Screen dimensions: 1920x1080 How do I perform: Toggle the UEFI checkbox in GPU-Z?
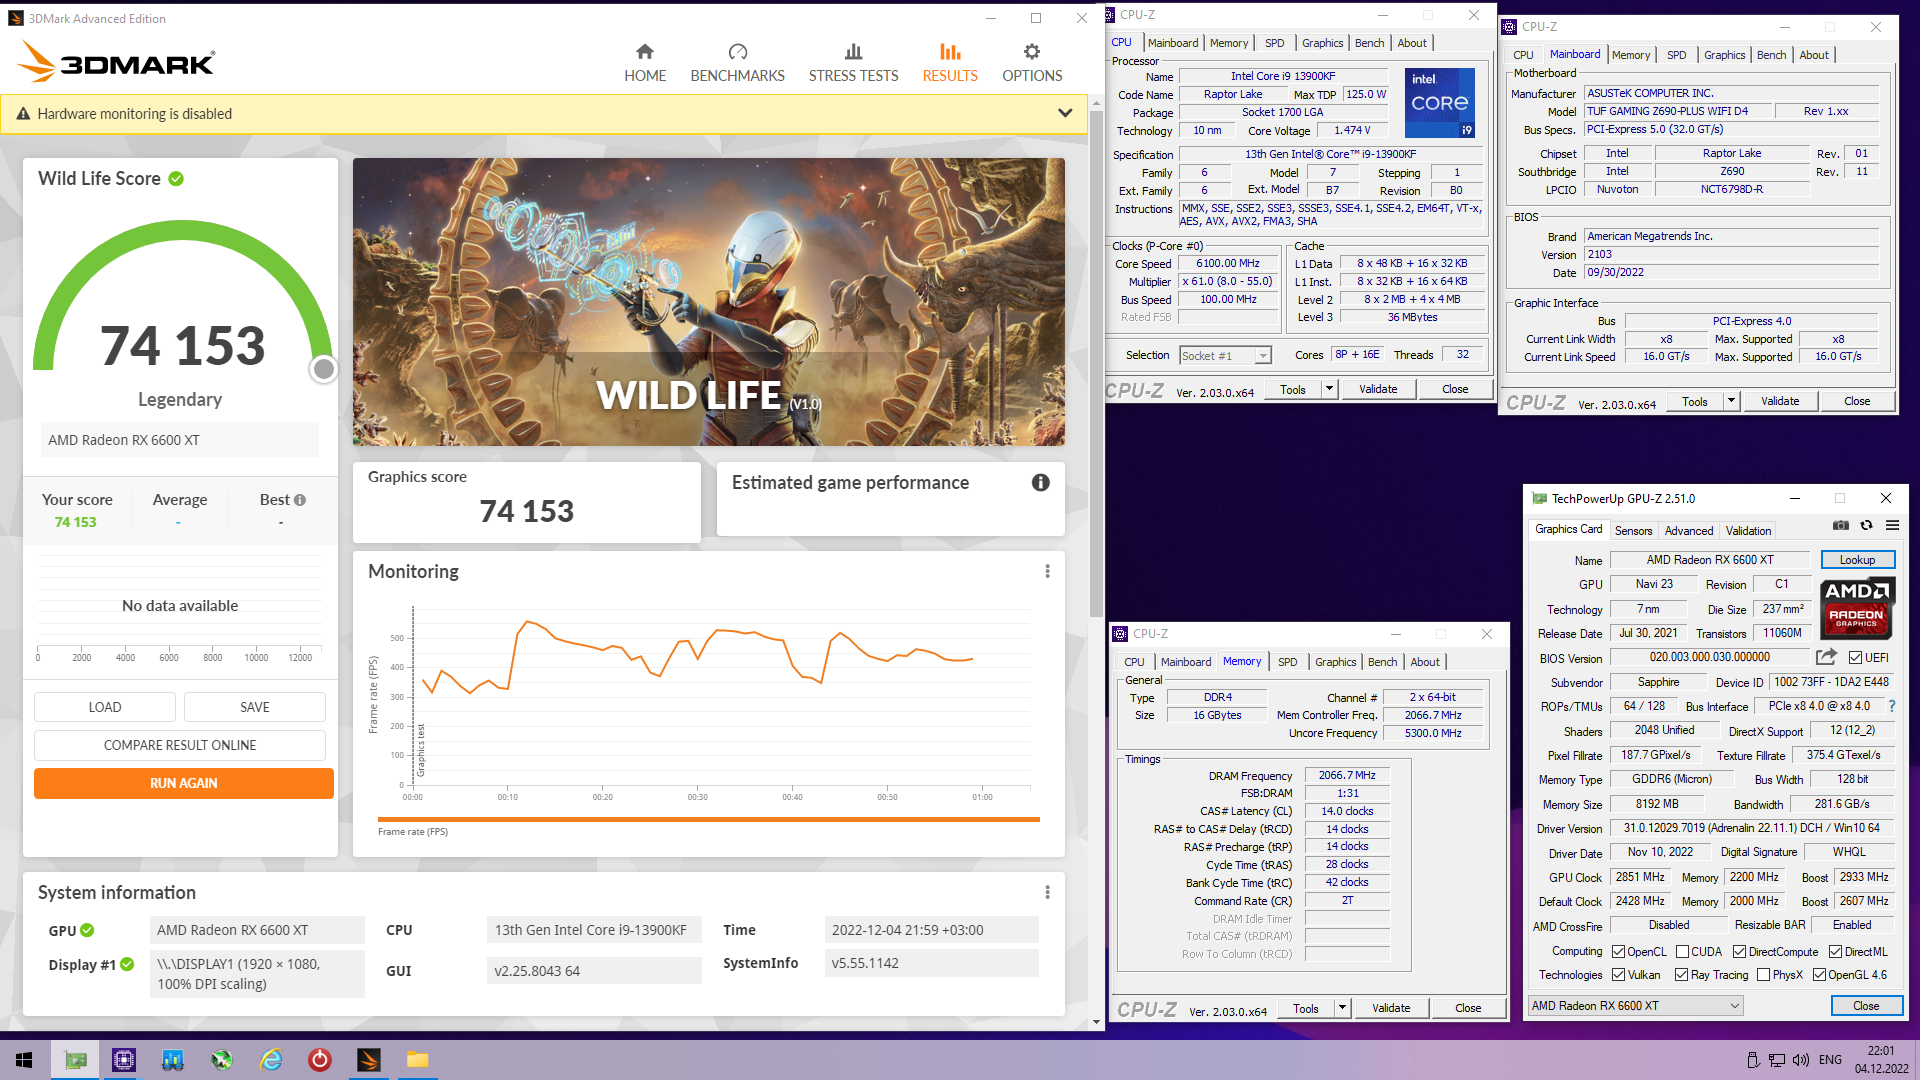(1855, 658)
